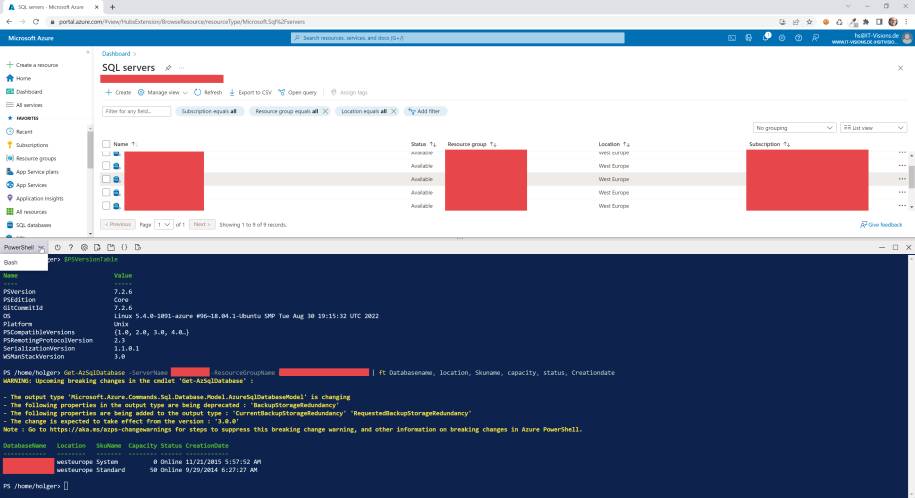
Task: Check the checkbox on the highlighted server row
Action: point(106,179)
